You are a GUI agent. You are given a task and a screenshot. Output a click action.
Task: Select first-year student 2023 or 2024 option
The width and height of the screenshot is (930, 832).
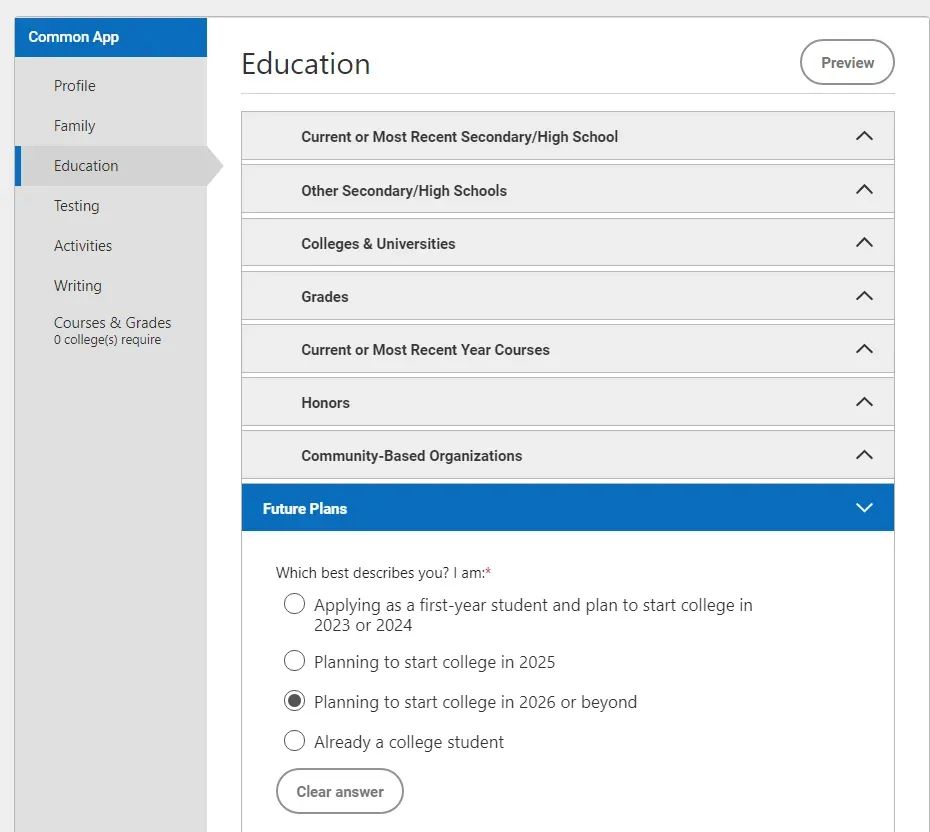(x=294, y=604)
